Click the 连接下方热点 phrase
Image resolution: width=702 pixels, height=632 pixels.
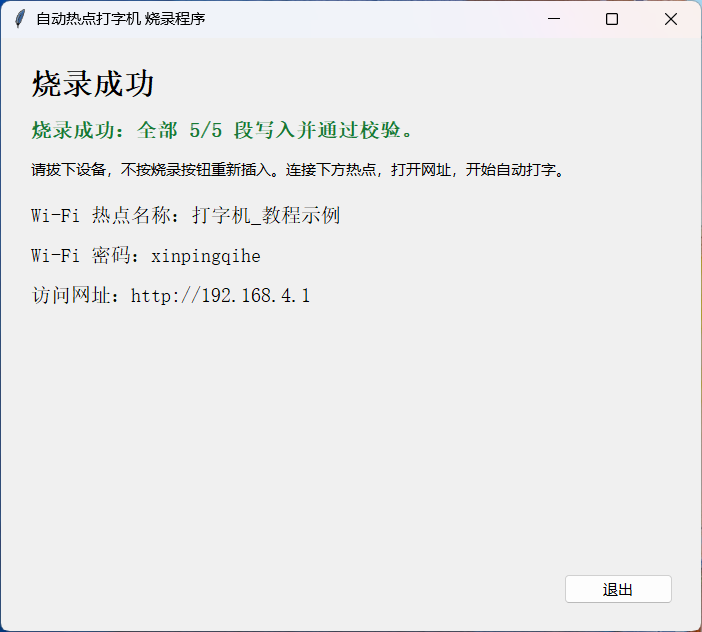[x=331, y=170]
